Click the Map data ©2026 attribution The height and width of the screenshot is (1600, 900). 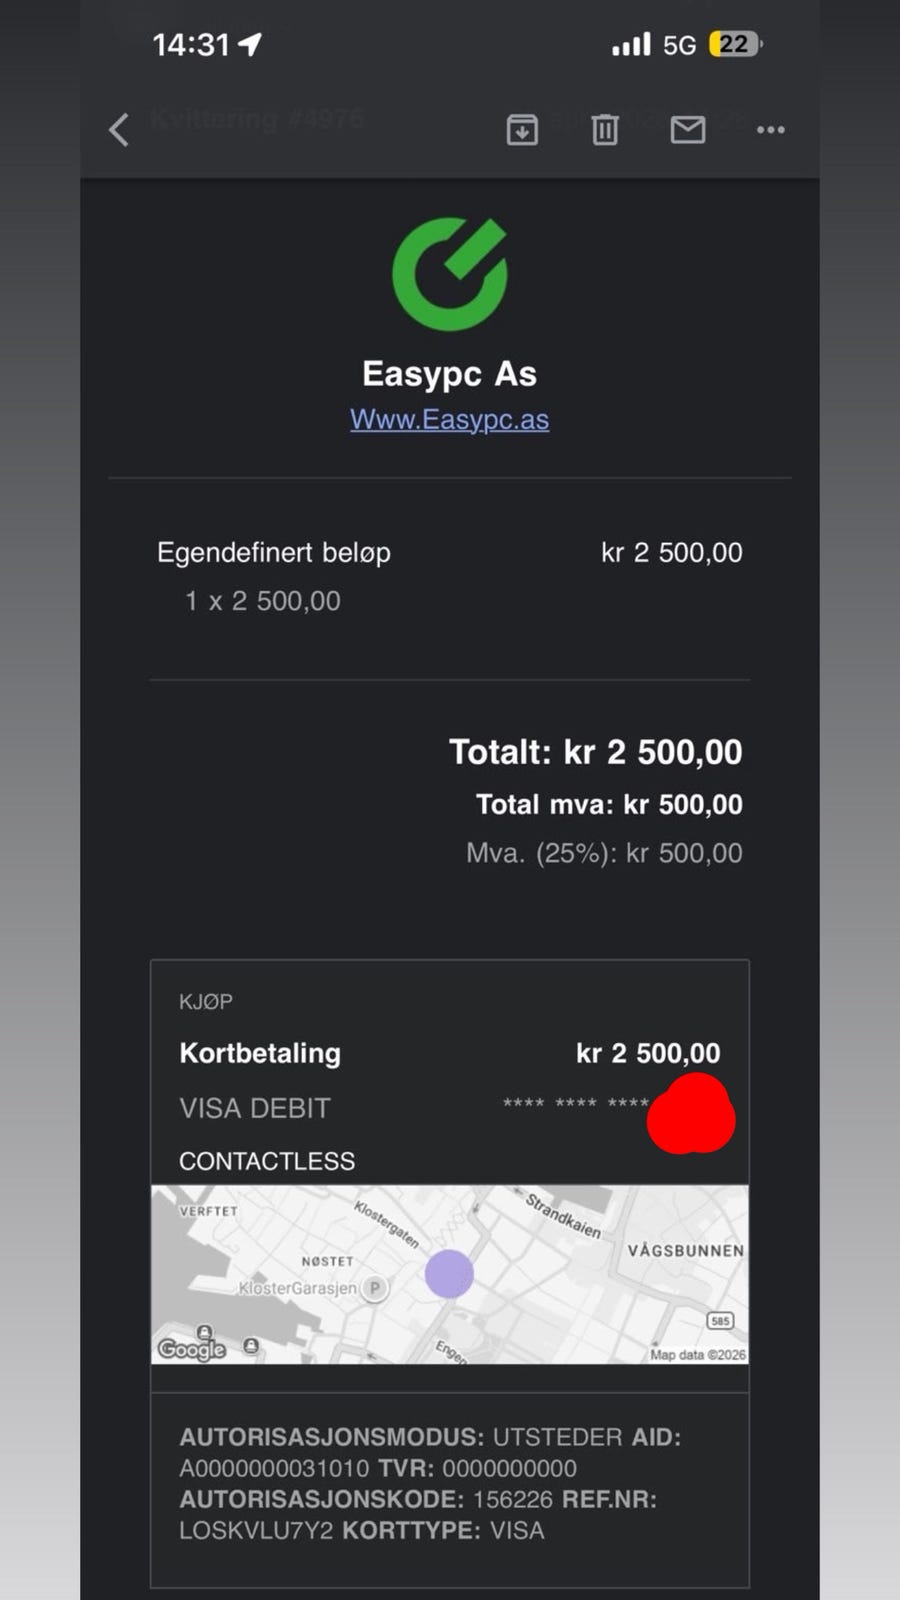coord(697,1355)
